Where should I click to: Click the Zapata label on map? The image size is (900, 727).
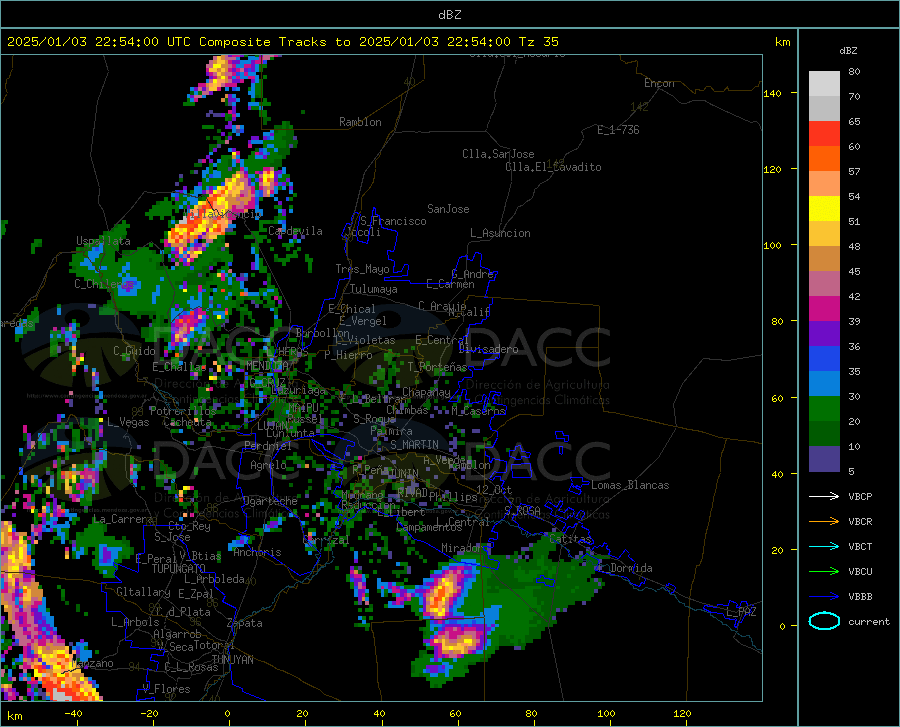pos(245,623)
